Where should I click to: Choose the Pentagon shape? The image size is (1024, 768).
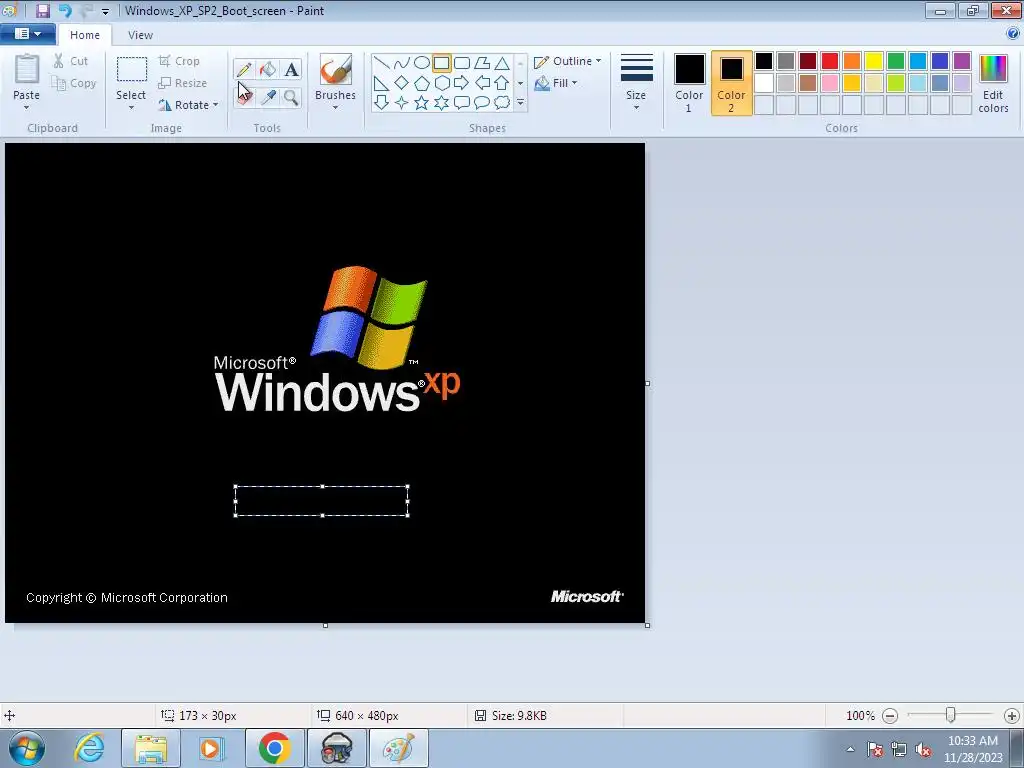pyautogui.click(x=422, y=83)
